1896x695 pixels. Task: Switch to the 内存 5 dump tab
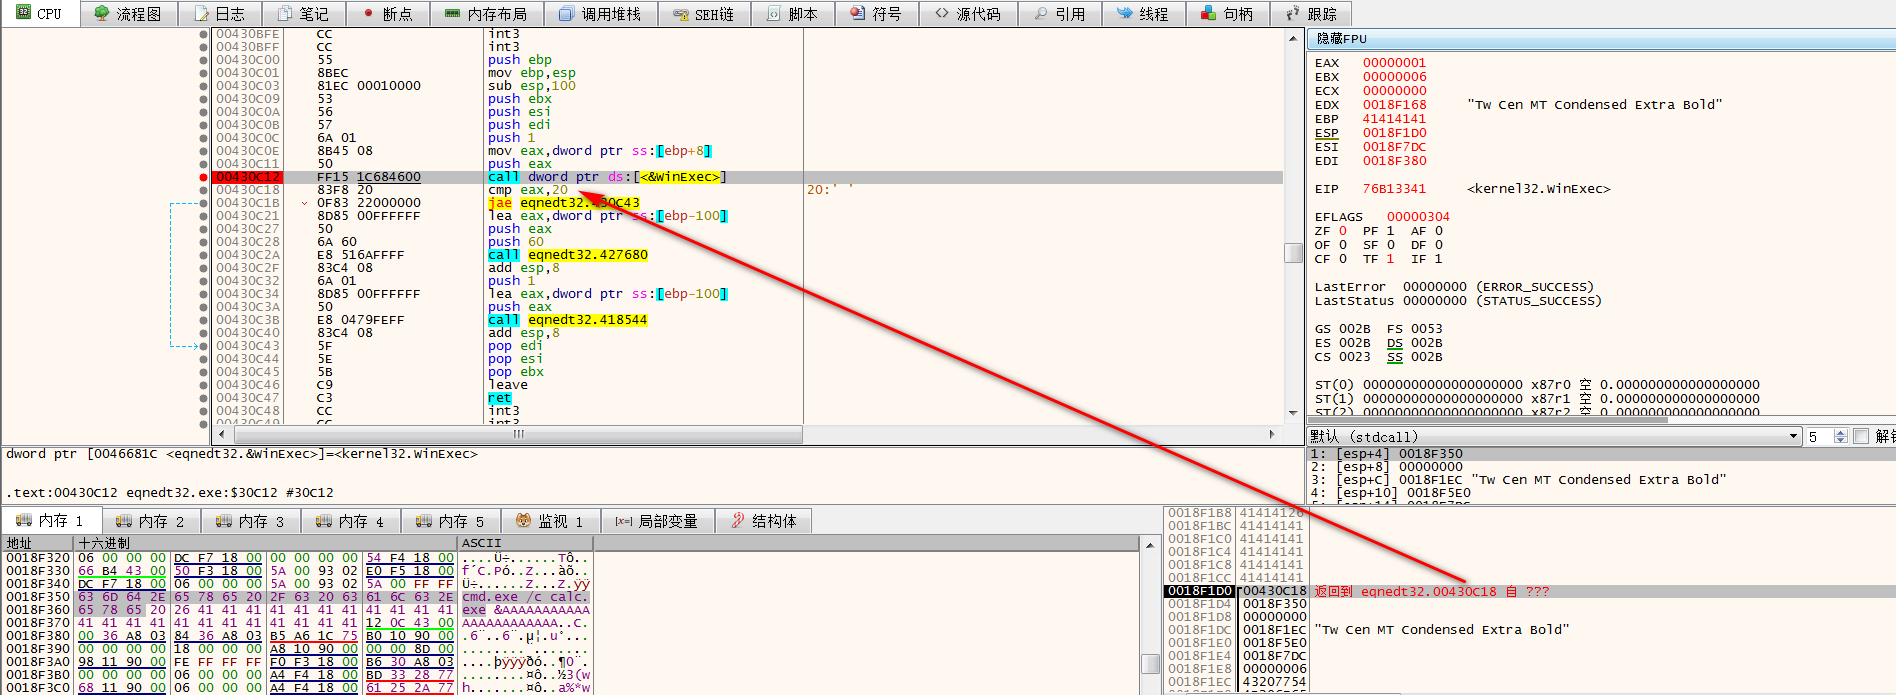[450, 521]
